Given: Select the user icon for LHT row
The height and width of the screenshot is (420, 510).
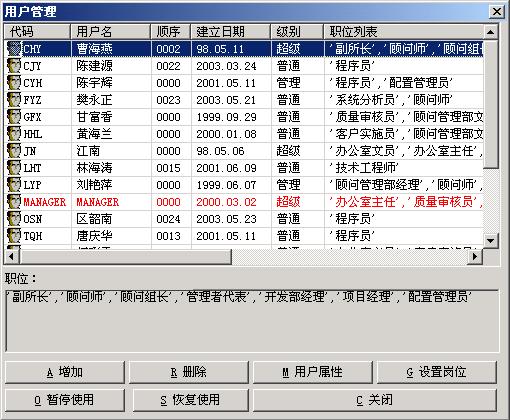Looking at the screenshot, I should 14,168.
